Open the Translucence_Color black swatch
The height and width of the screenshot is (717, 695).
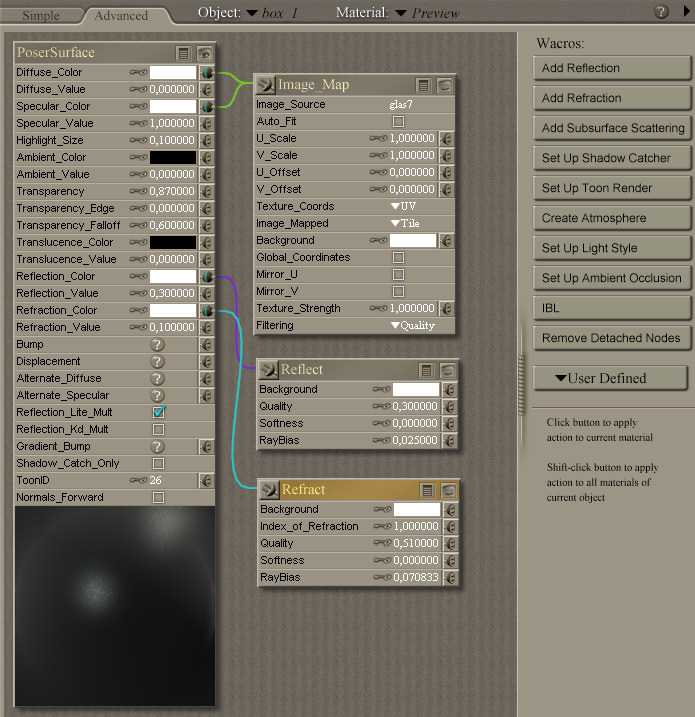[173, 242]
